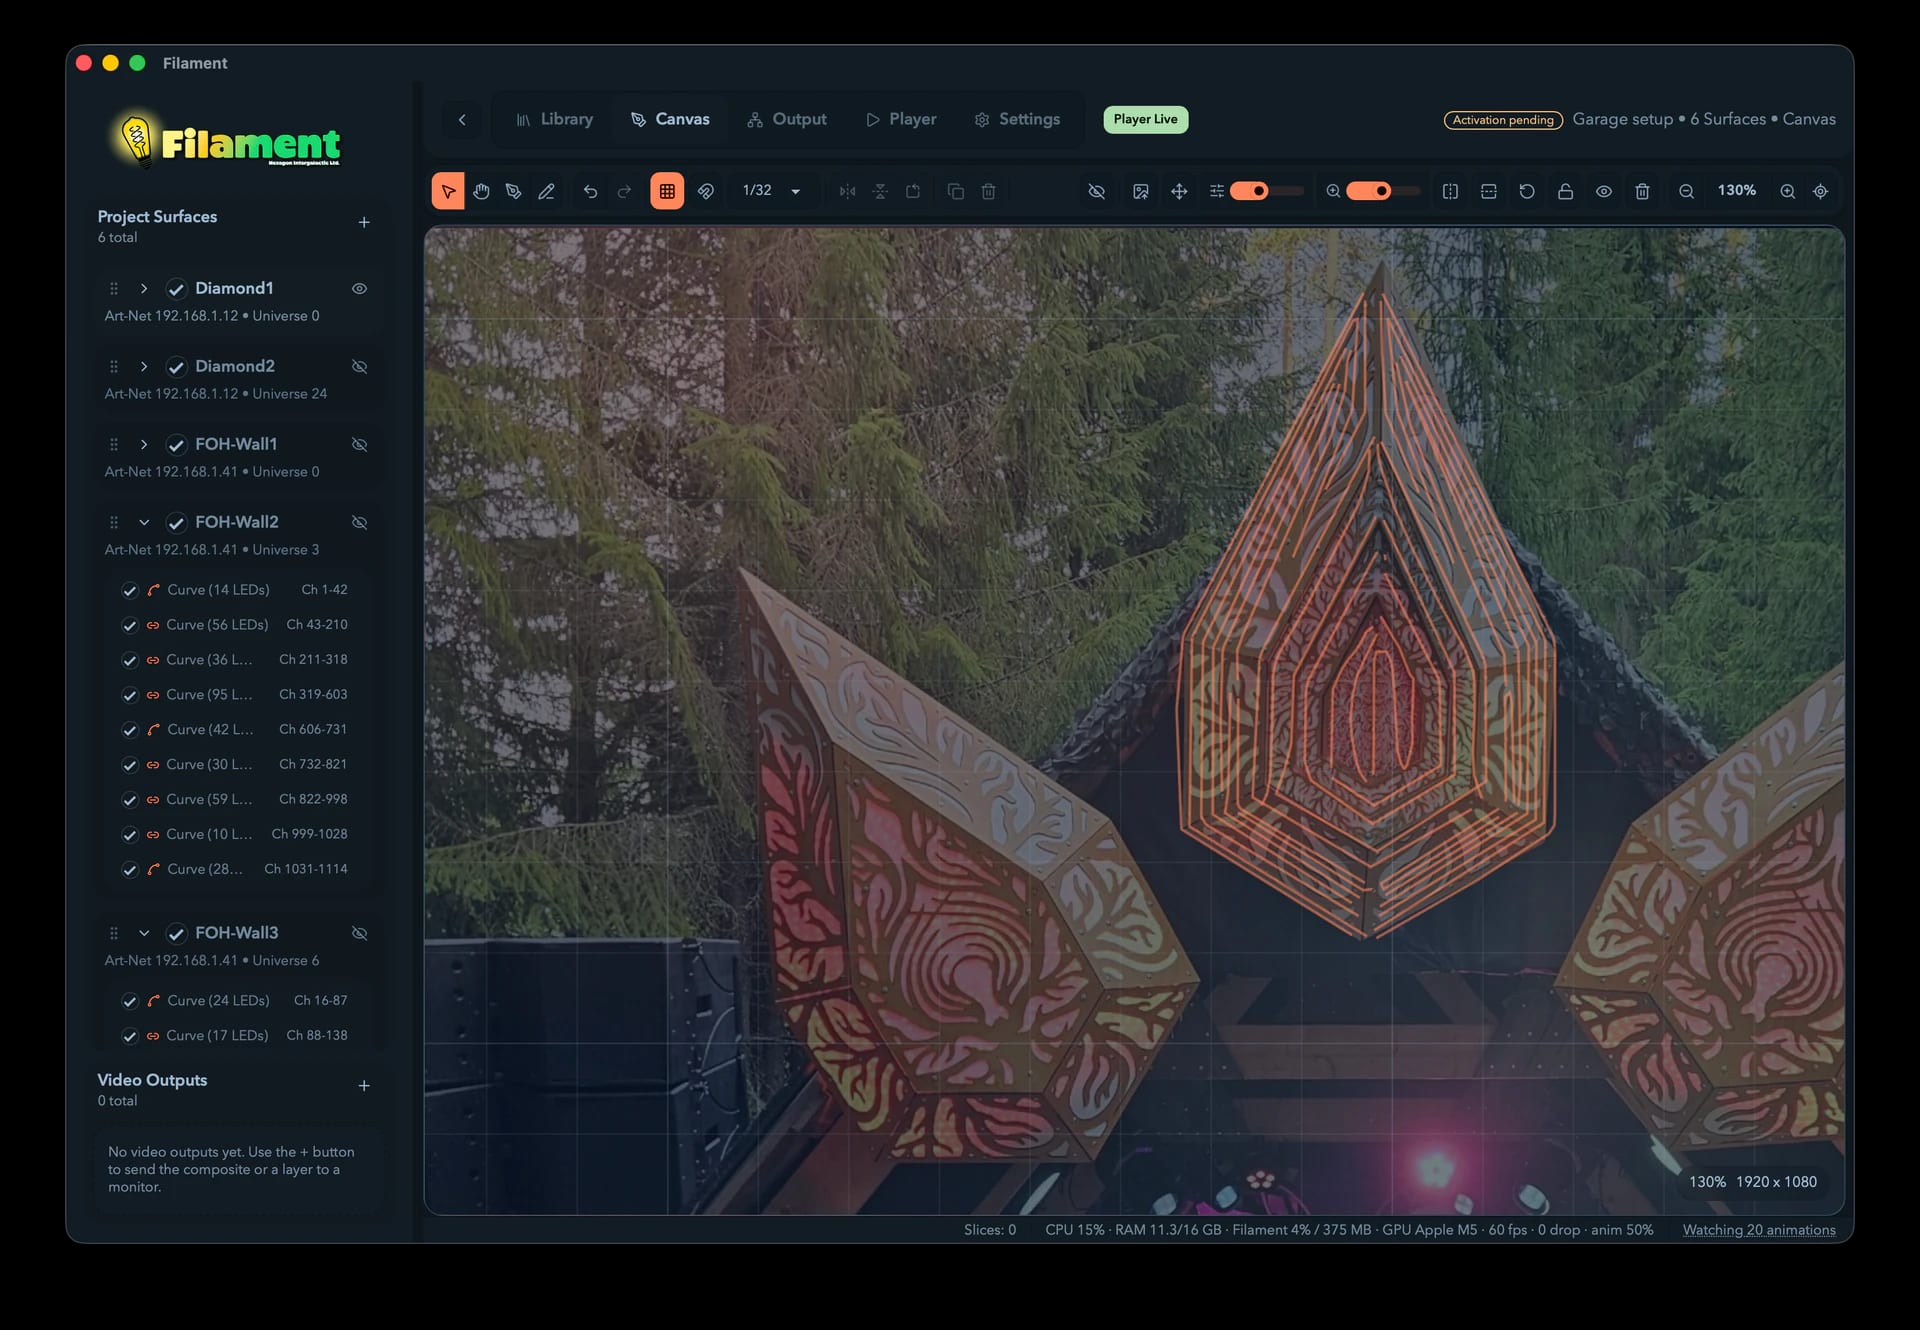Click the 130% zoom value in toolbar
Image resolution: width=1920 pixels, height=1330 pixels.
tap(1737, 190)
